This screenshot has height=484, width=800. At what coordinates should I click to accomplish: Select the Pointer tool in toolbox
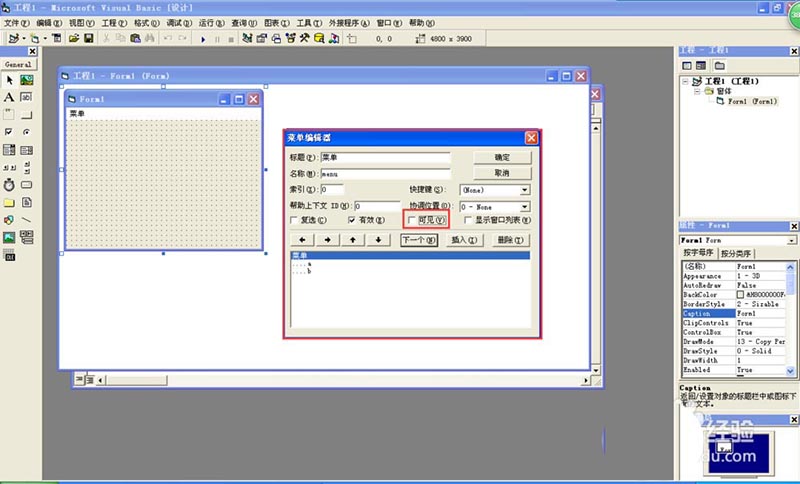(9, 80)
